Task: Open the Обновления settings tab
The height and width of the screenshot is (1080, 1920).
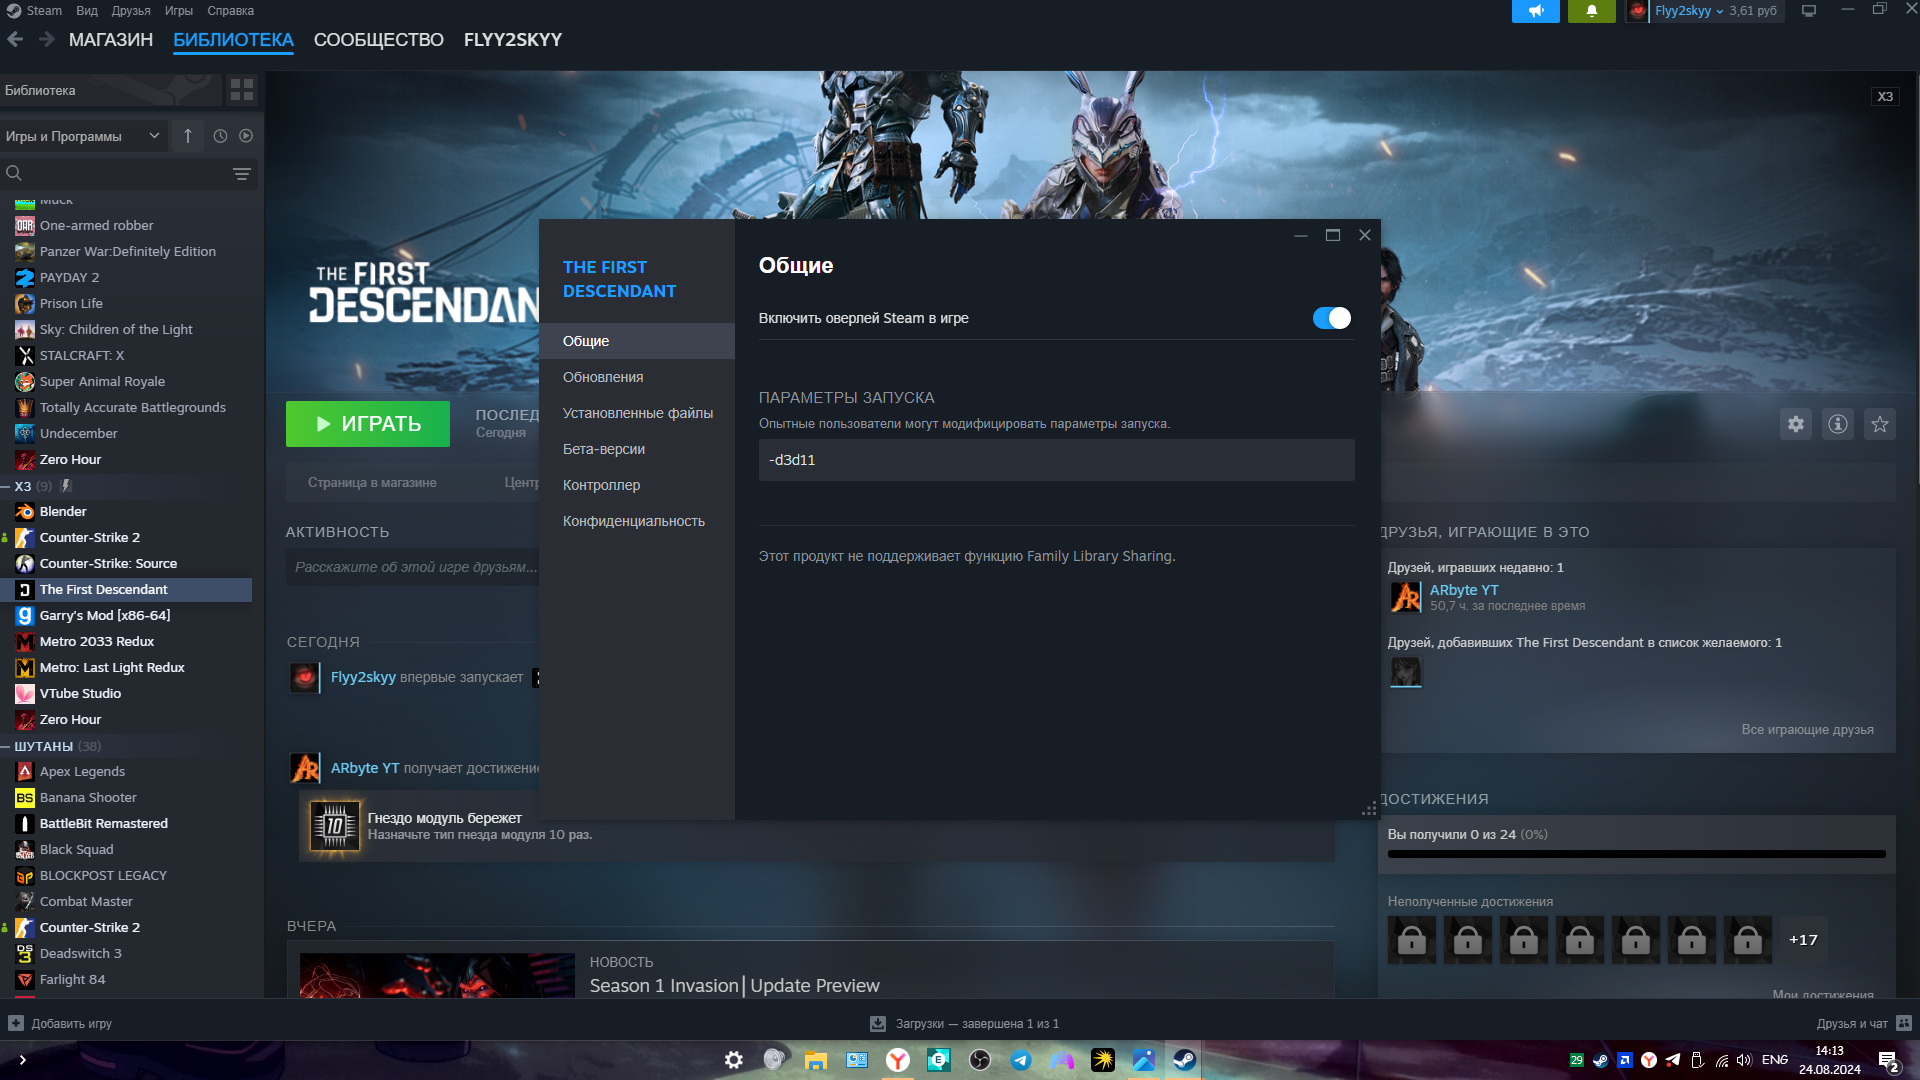Action: click(603, 377)
